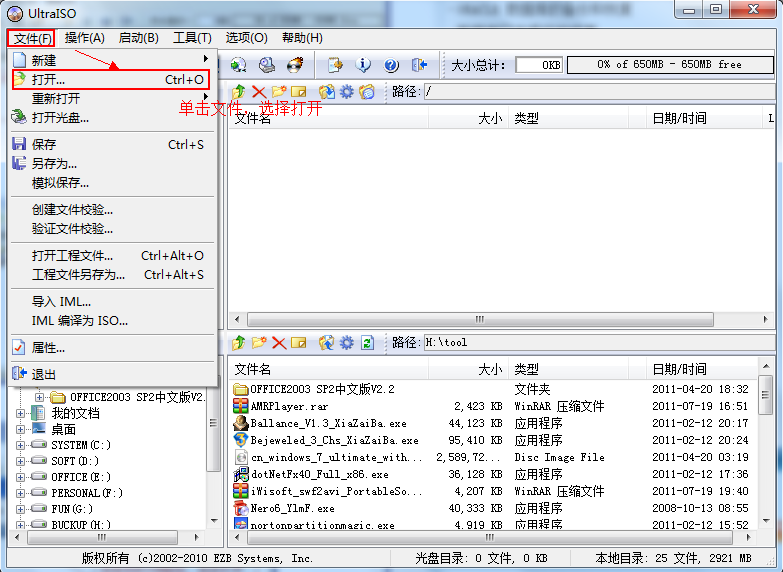
Task: Choose 保存 from the file menu
Action: pos(110,145)
